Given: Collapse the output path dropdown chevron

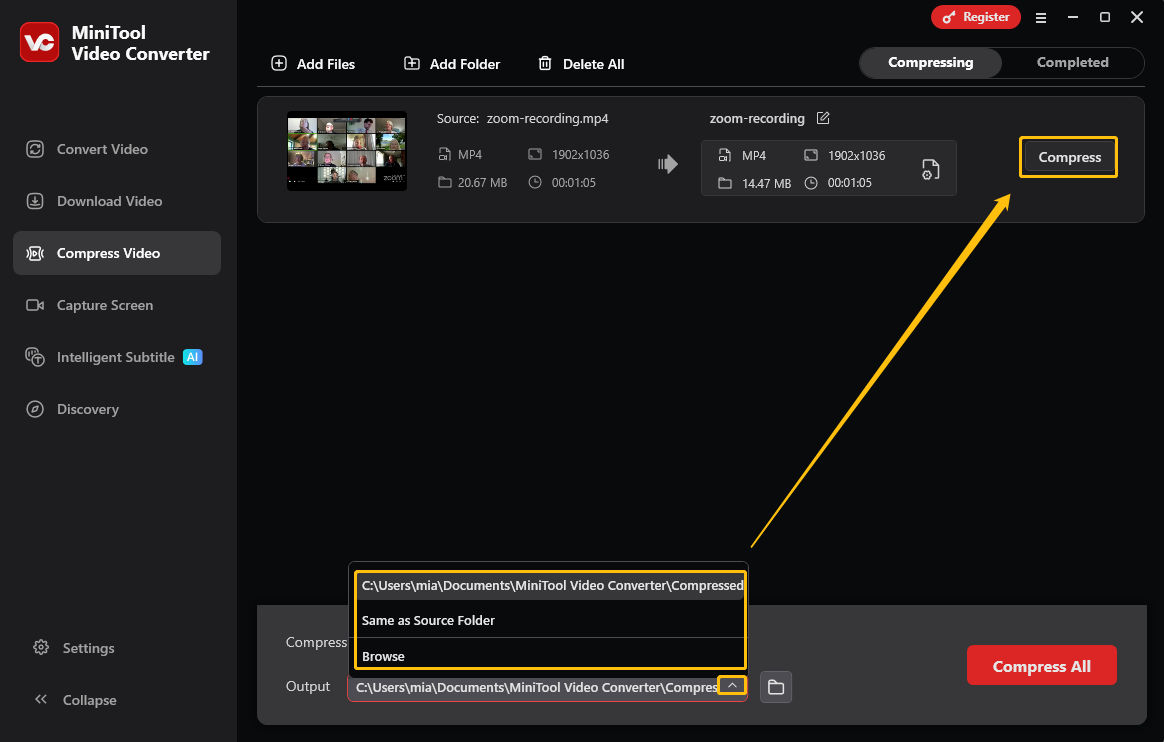Looking at the screenshot, I should click(732, 685).
